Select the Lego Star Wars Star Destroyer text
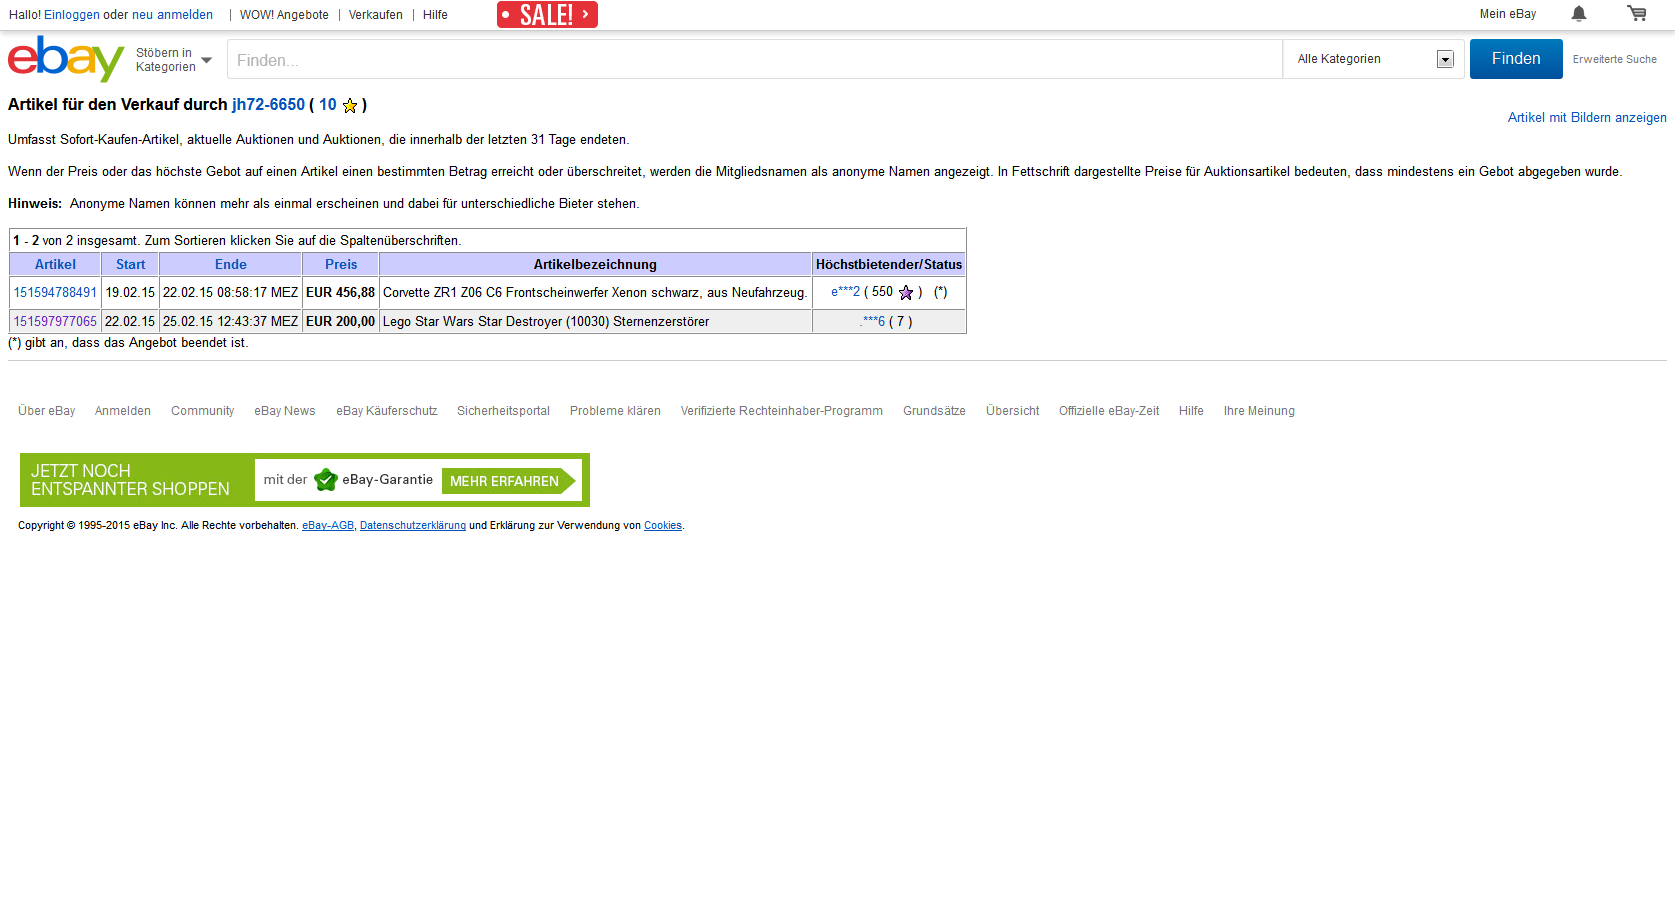Viewport: 1675px width, 904px height. pos(546,322)
